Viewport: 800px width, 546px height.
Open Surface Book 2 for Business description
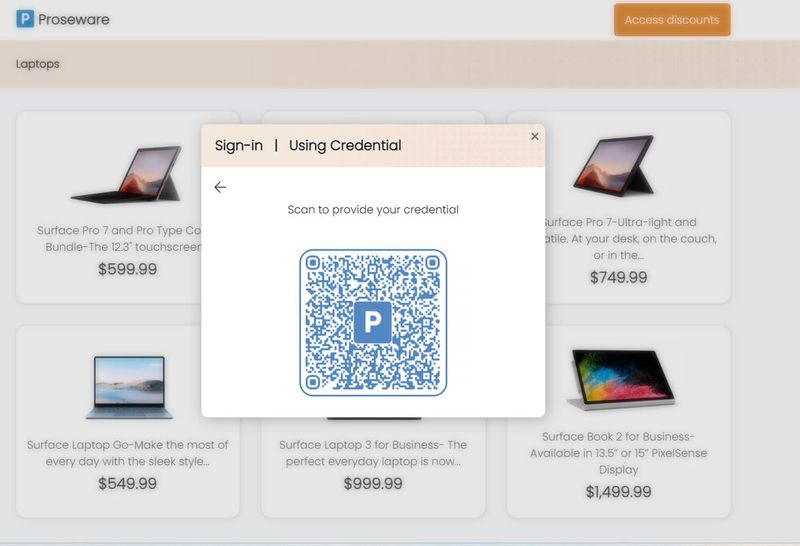coord(618,453)
